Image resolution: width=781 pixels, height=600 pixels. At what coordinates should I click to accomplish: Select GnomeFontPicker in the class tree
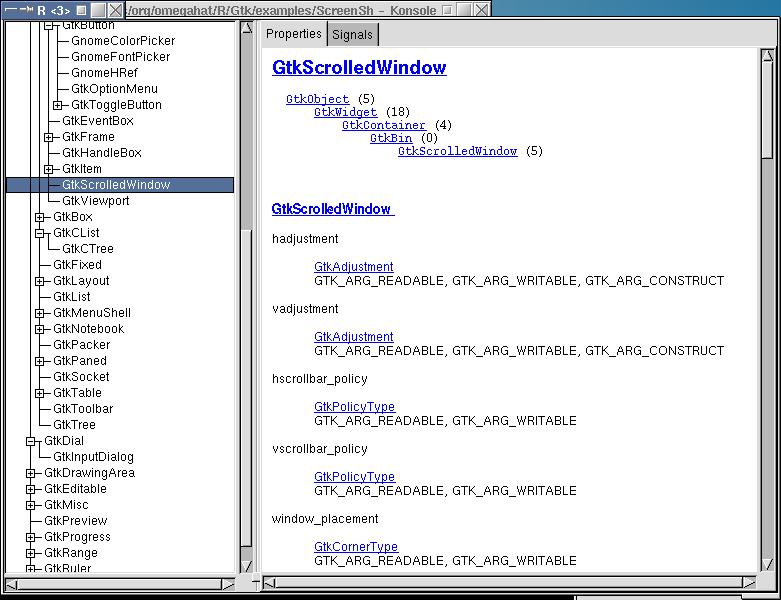121,57
